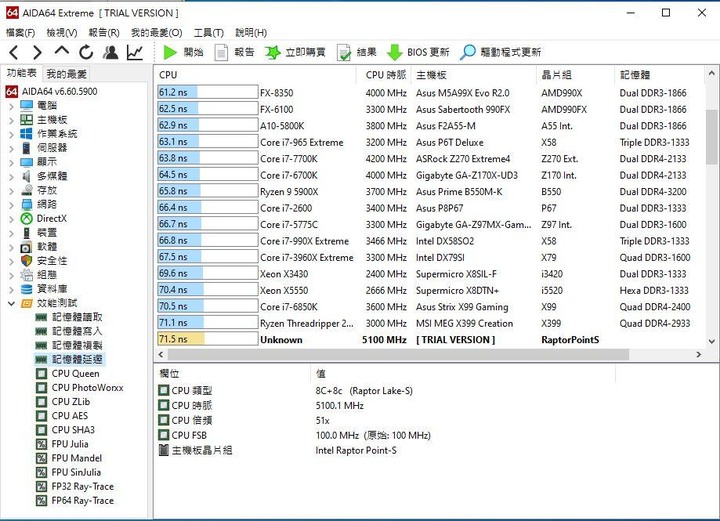Open the 檔案(F) menu
The image size is (720, 521).
tap(21, 33)
